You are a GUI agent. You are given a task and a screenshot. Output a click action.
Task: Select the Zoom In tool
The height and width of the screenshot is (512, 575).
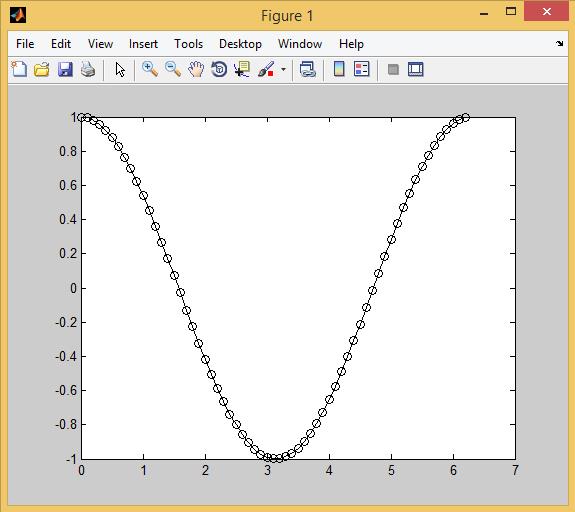[x=150, y=69]
